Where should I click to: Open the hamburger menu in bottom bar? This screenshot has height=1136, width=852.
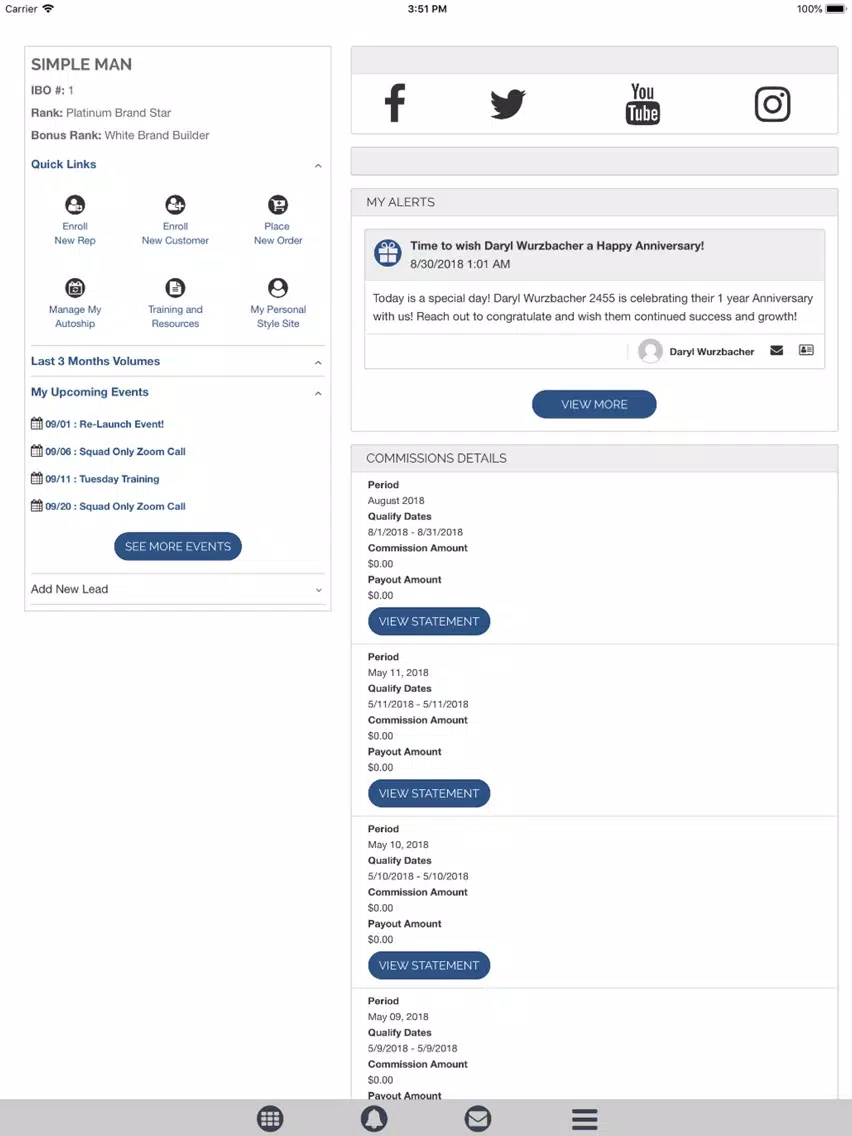click(585, 1119)
